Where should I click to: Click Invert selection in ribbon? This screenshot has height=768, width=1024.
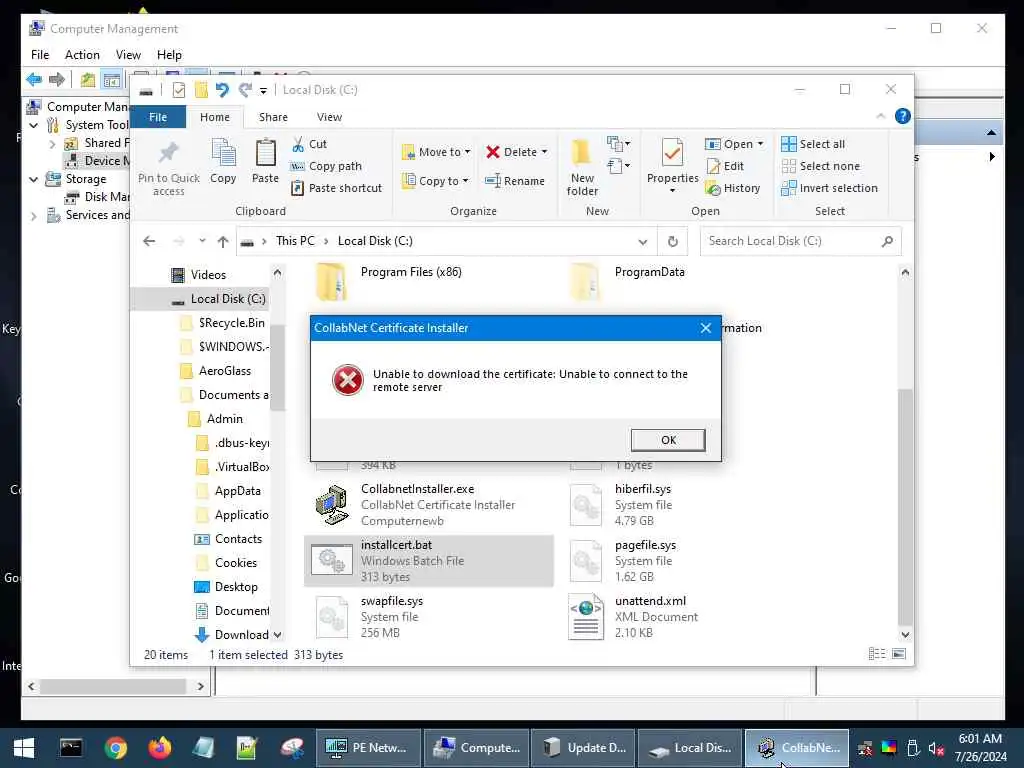830,188
